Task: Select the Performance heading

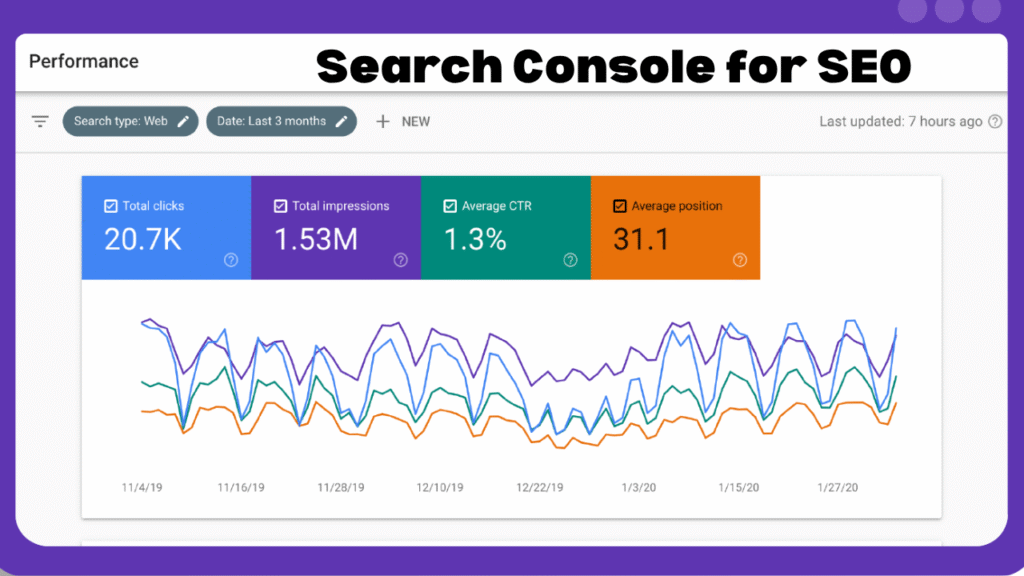Action: (84, 62)
